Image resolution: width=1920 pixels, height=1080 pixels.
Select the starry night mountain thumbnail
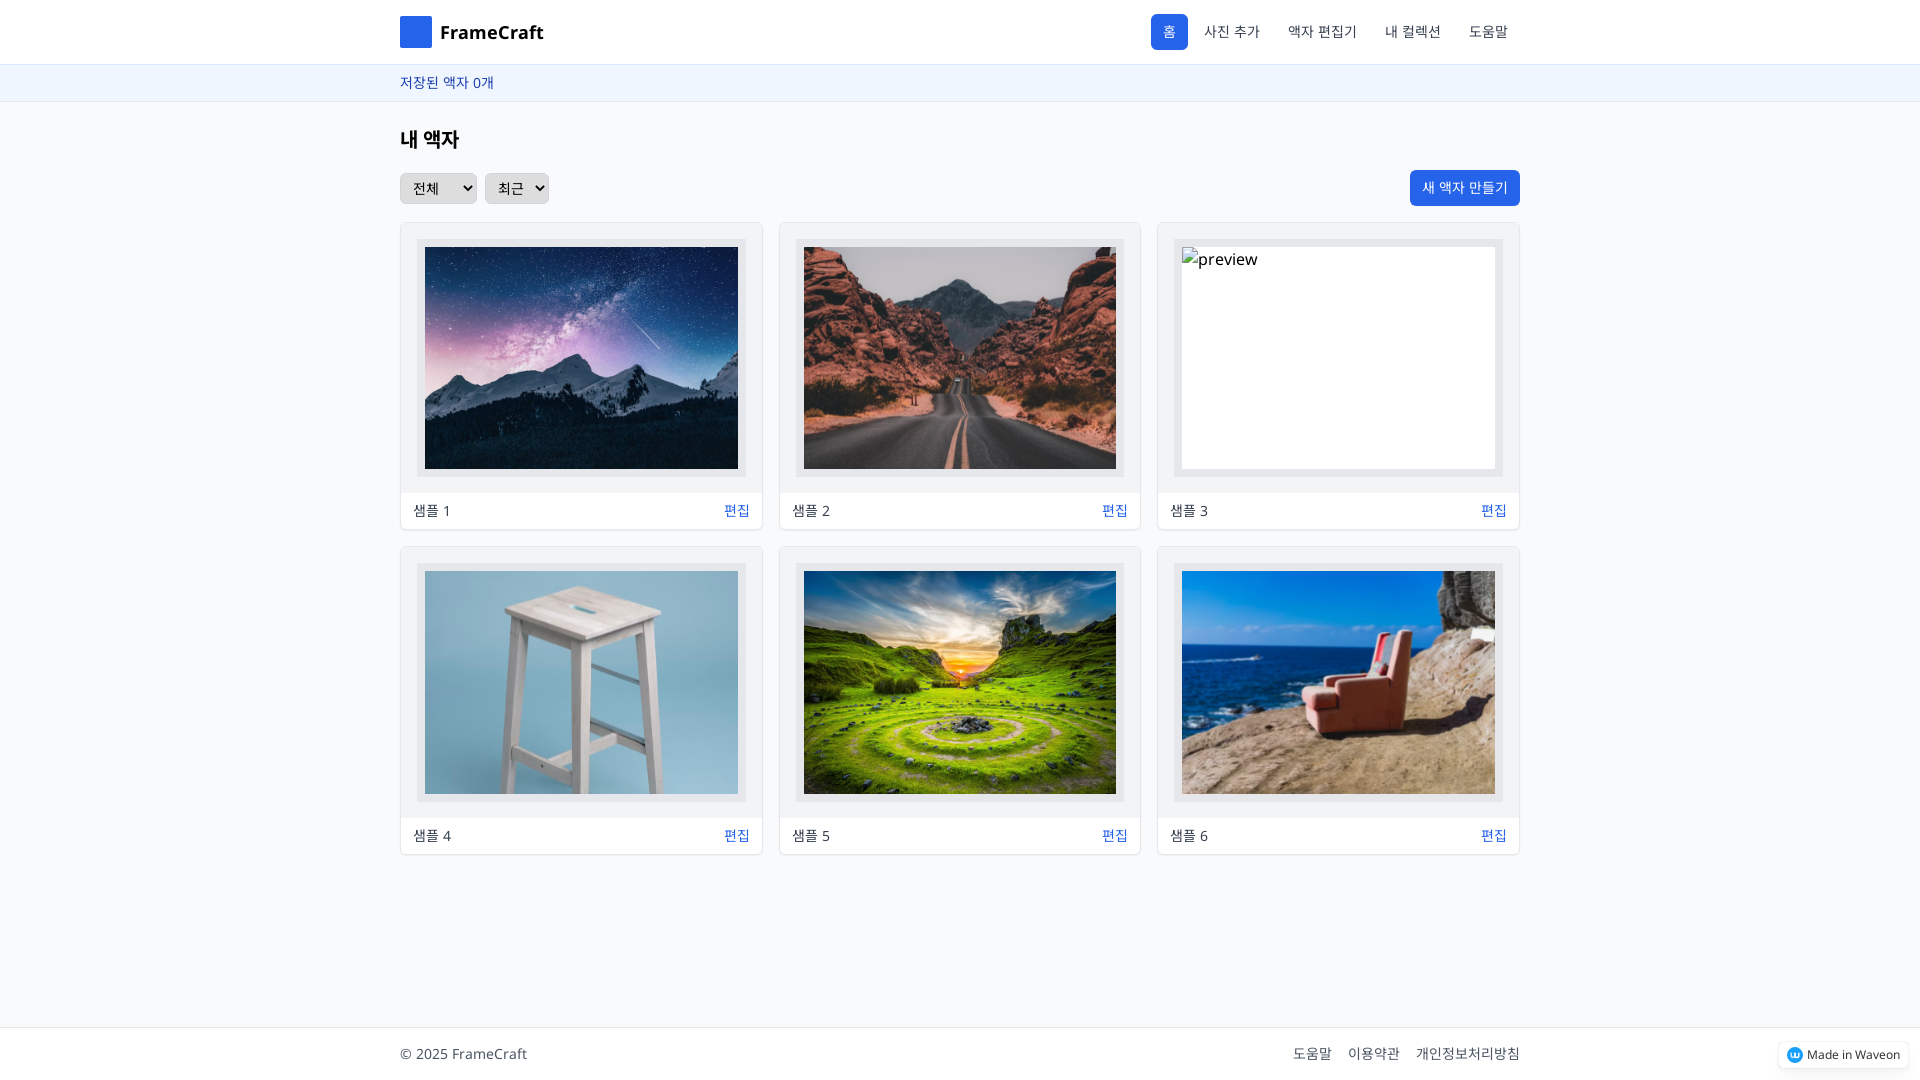point(581,358)
